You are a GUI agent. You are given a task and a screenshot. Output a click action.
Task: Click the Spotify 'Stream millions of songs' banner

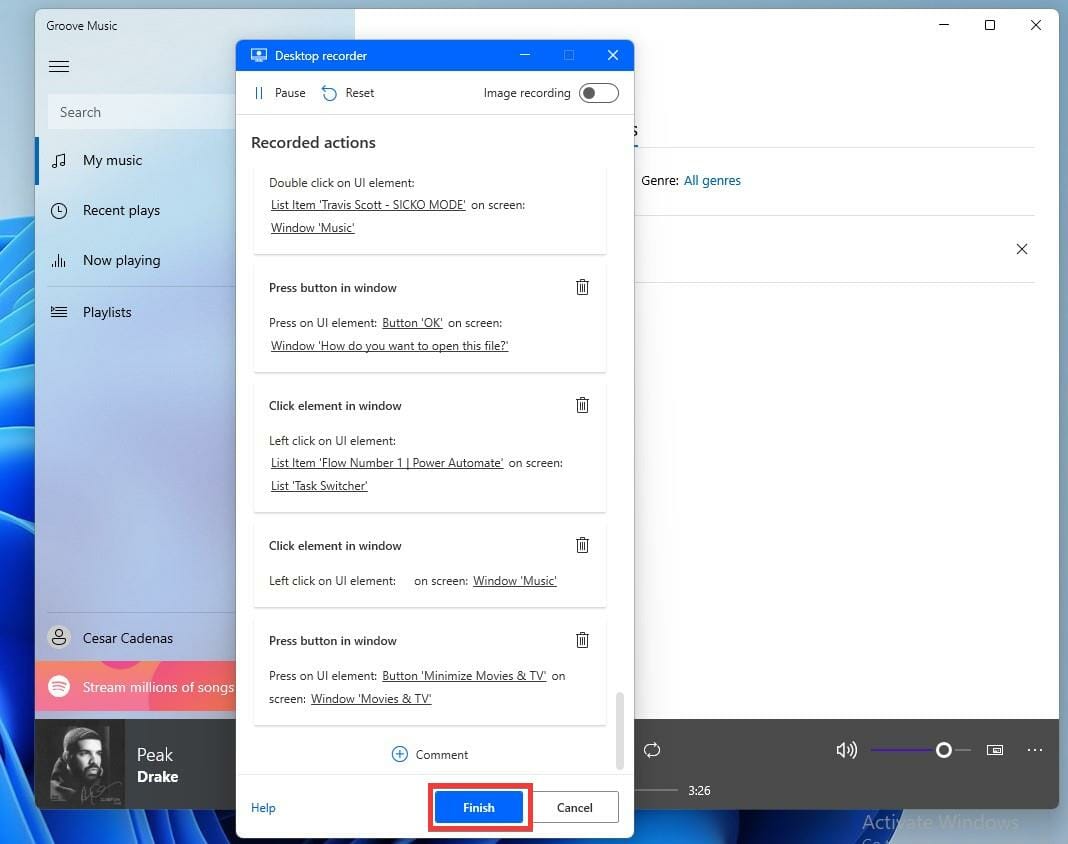(136, 687)
